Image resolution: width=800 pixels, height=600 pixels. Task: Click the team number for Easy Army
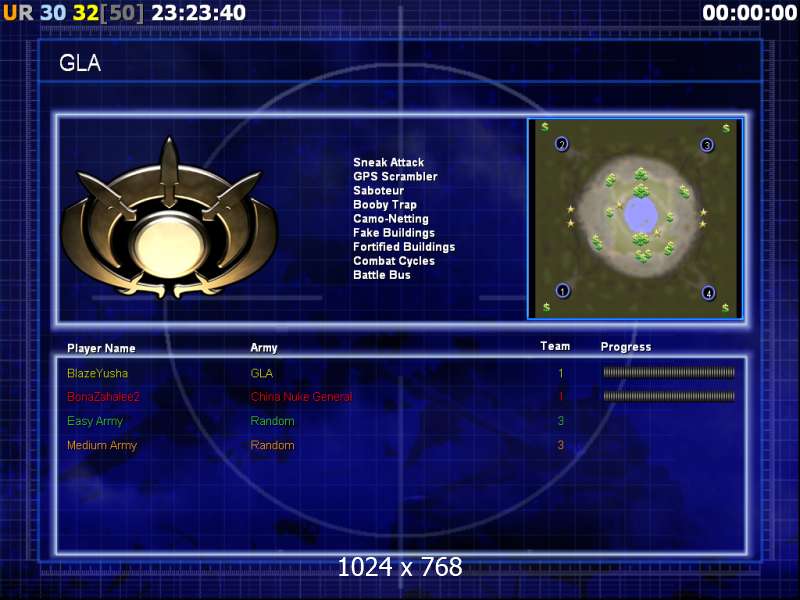tap(561, 421)
